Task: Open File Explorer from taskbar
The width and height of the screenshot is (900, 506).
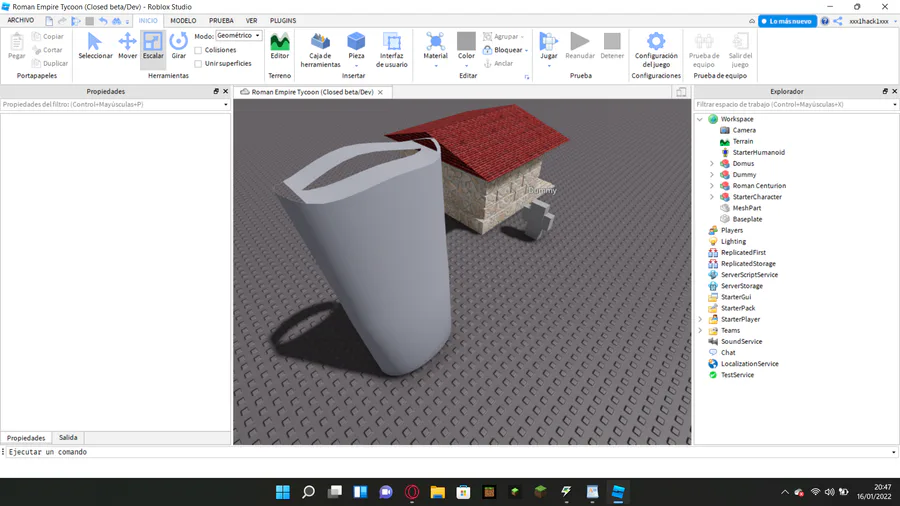Action: (x=437, y=492)
